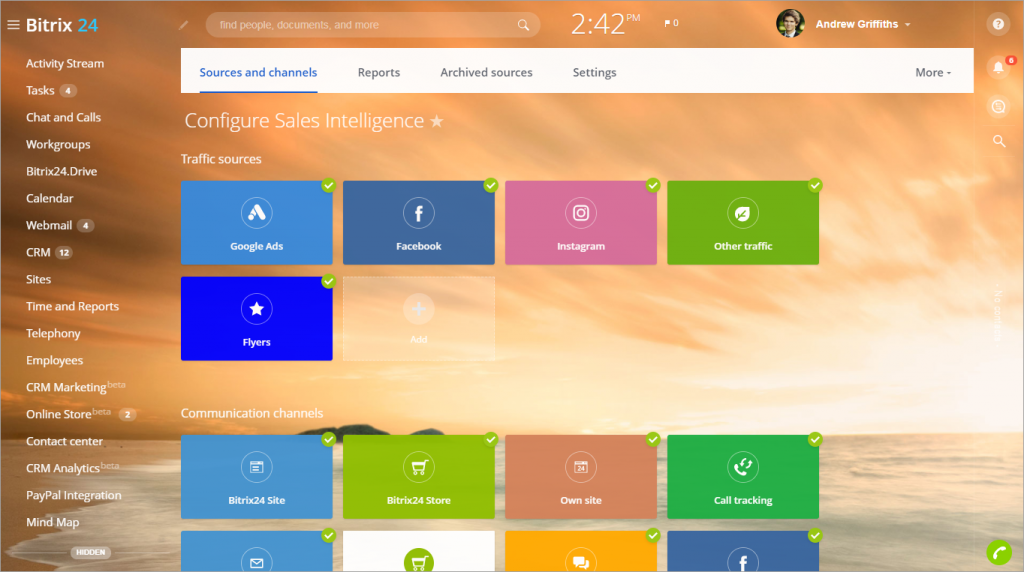Click the Add traffic source tile
Screen dimensions: 1024x572
[x=419, y=319]
